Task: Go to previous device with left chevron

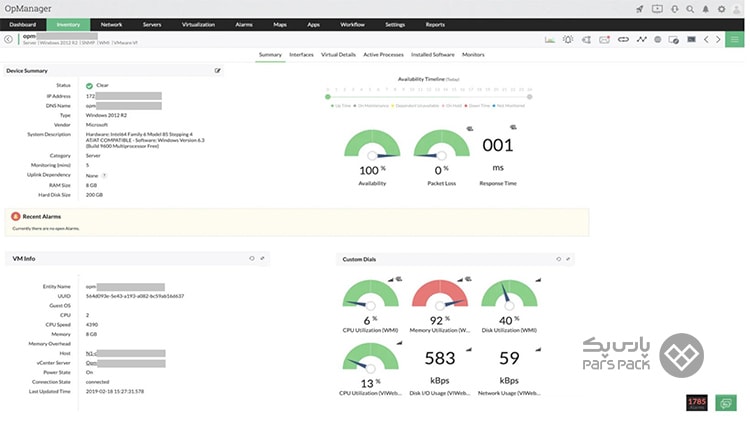Action: 706,40
